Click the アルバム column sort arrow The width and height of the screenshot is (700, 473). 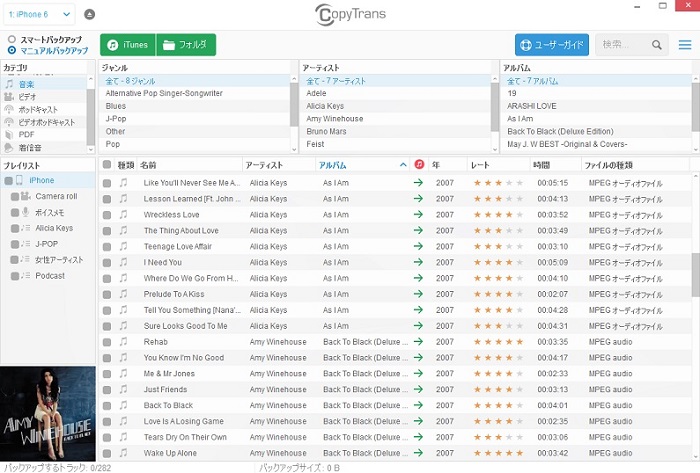coord(403,165)
